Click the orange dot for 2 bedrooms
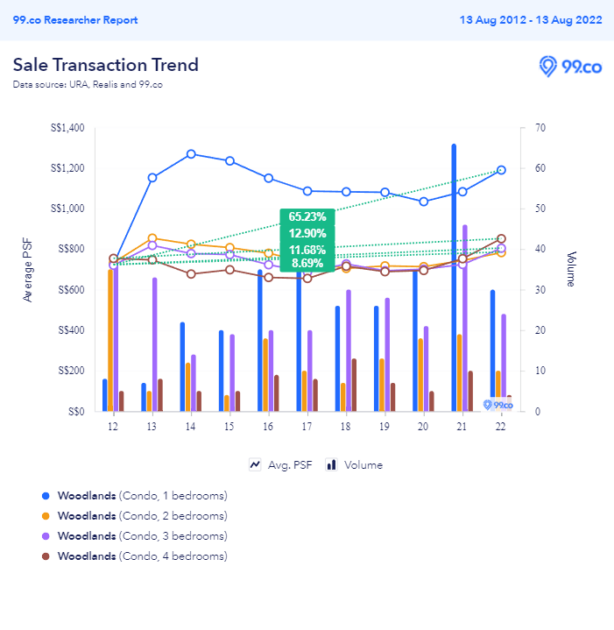Viewport: 614px width, 630px height. (x=46, y=516)
